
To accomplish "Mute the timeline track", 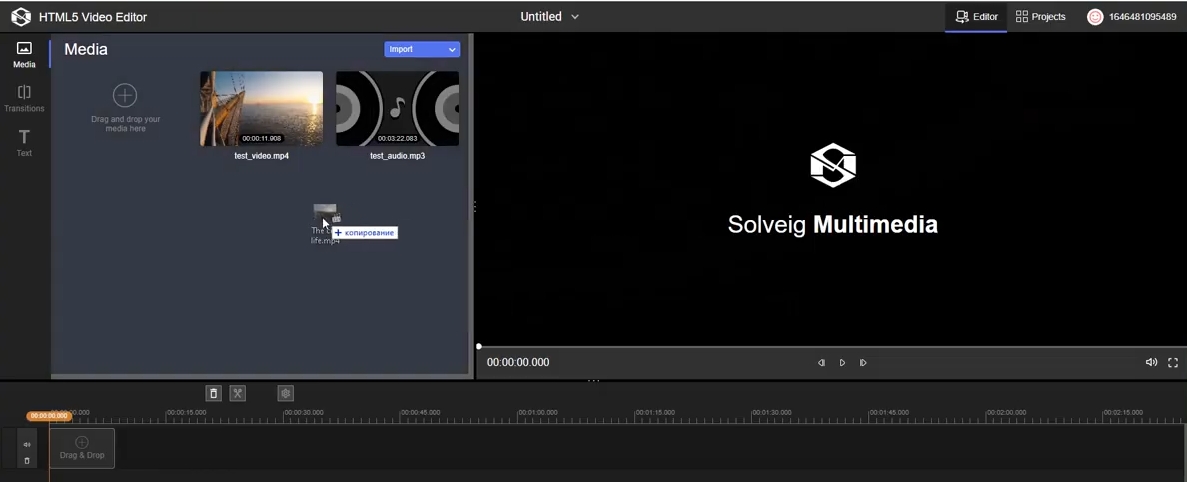I will pyautogui.click(x=27, y=445).
